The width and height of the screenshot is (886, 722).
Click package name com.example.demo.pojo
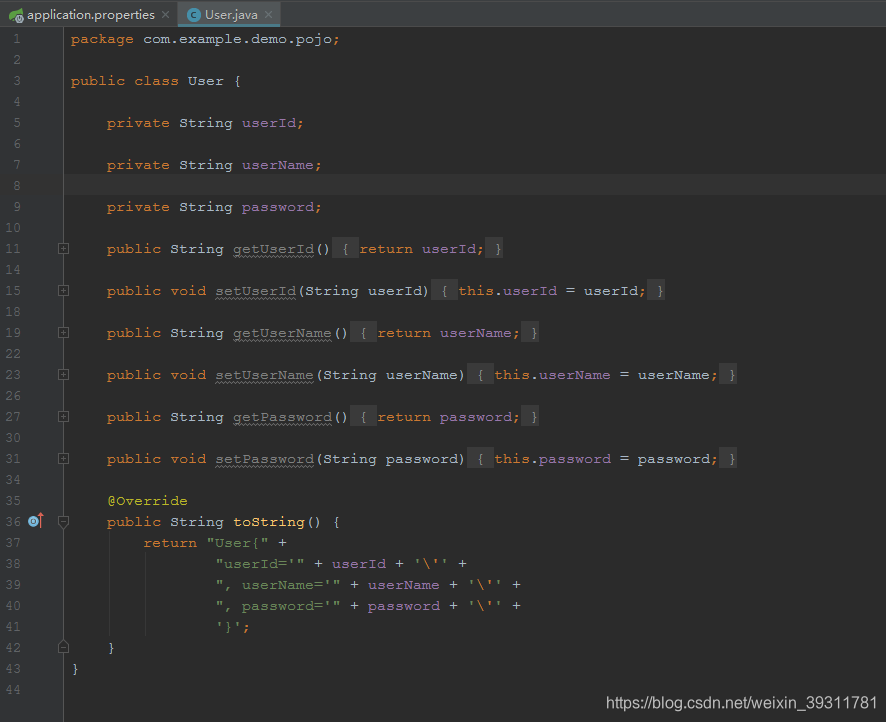[x=237, y=40]
